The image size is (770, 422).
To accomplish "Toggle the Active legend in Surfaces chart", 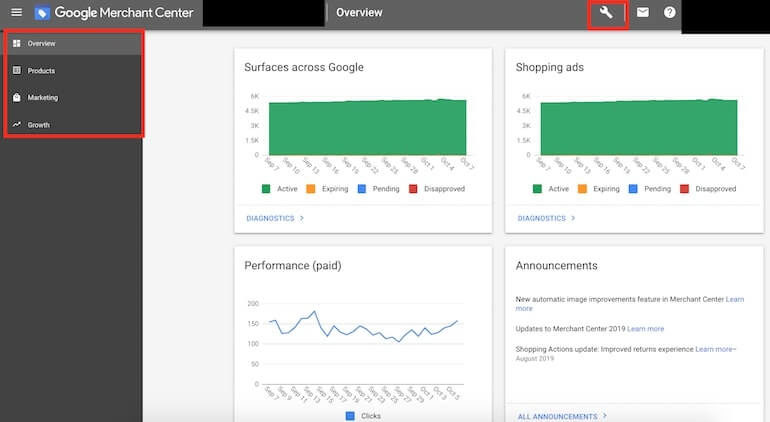I will coord(281,189).
